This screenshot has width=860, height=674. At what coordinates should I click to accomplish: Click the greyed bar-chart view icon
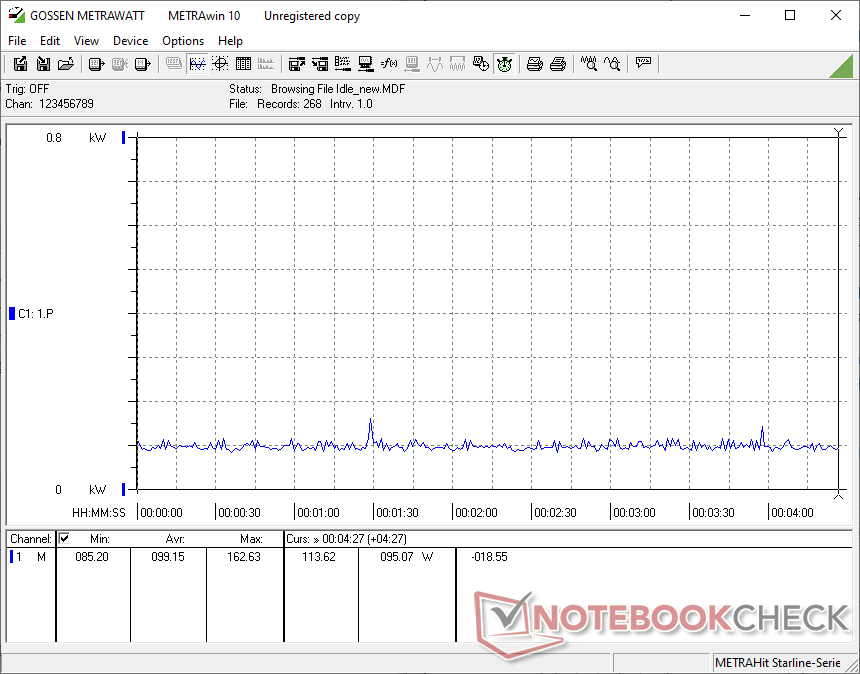[266, 64]
